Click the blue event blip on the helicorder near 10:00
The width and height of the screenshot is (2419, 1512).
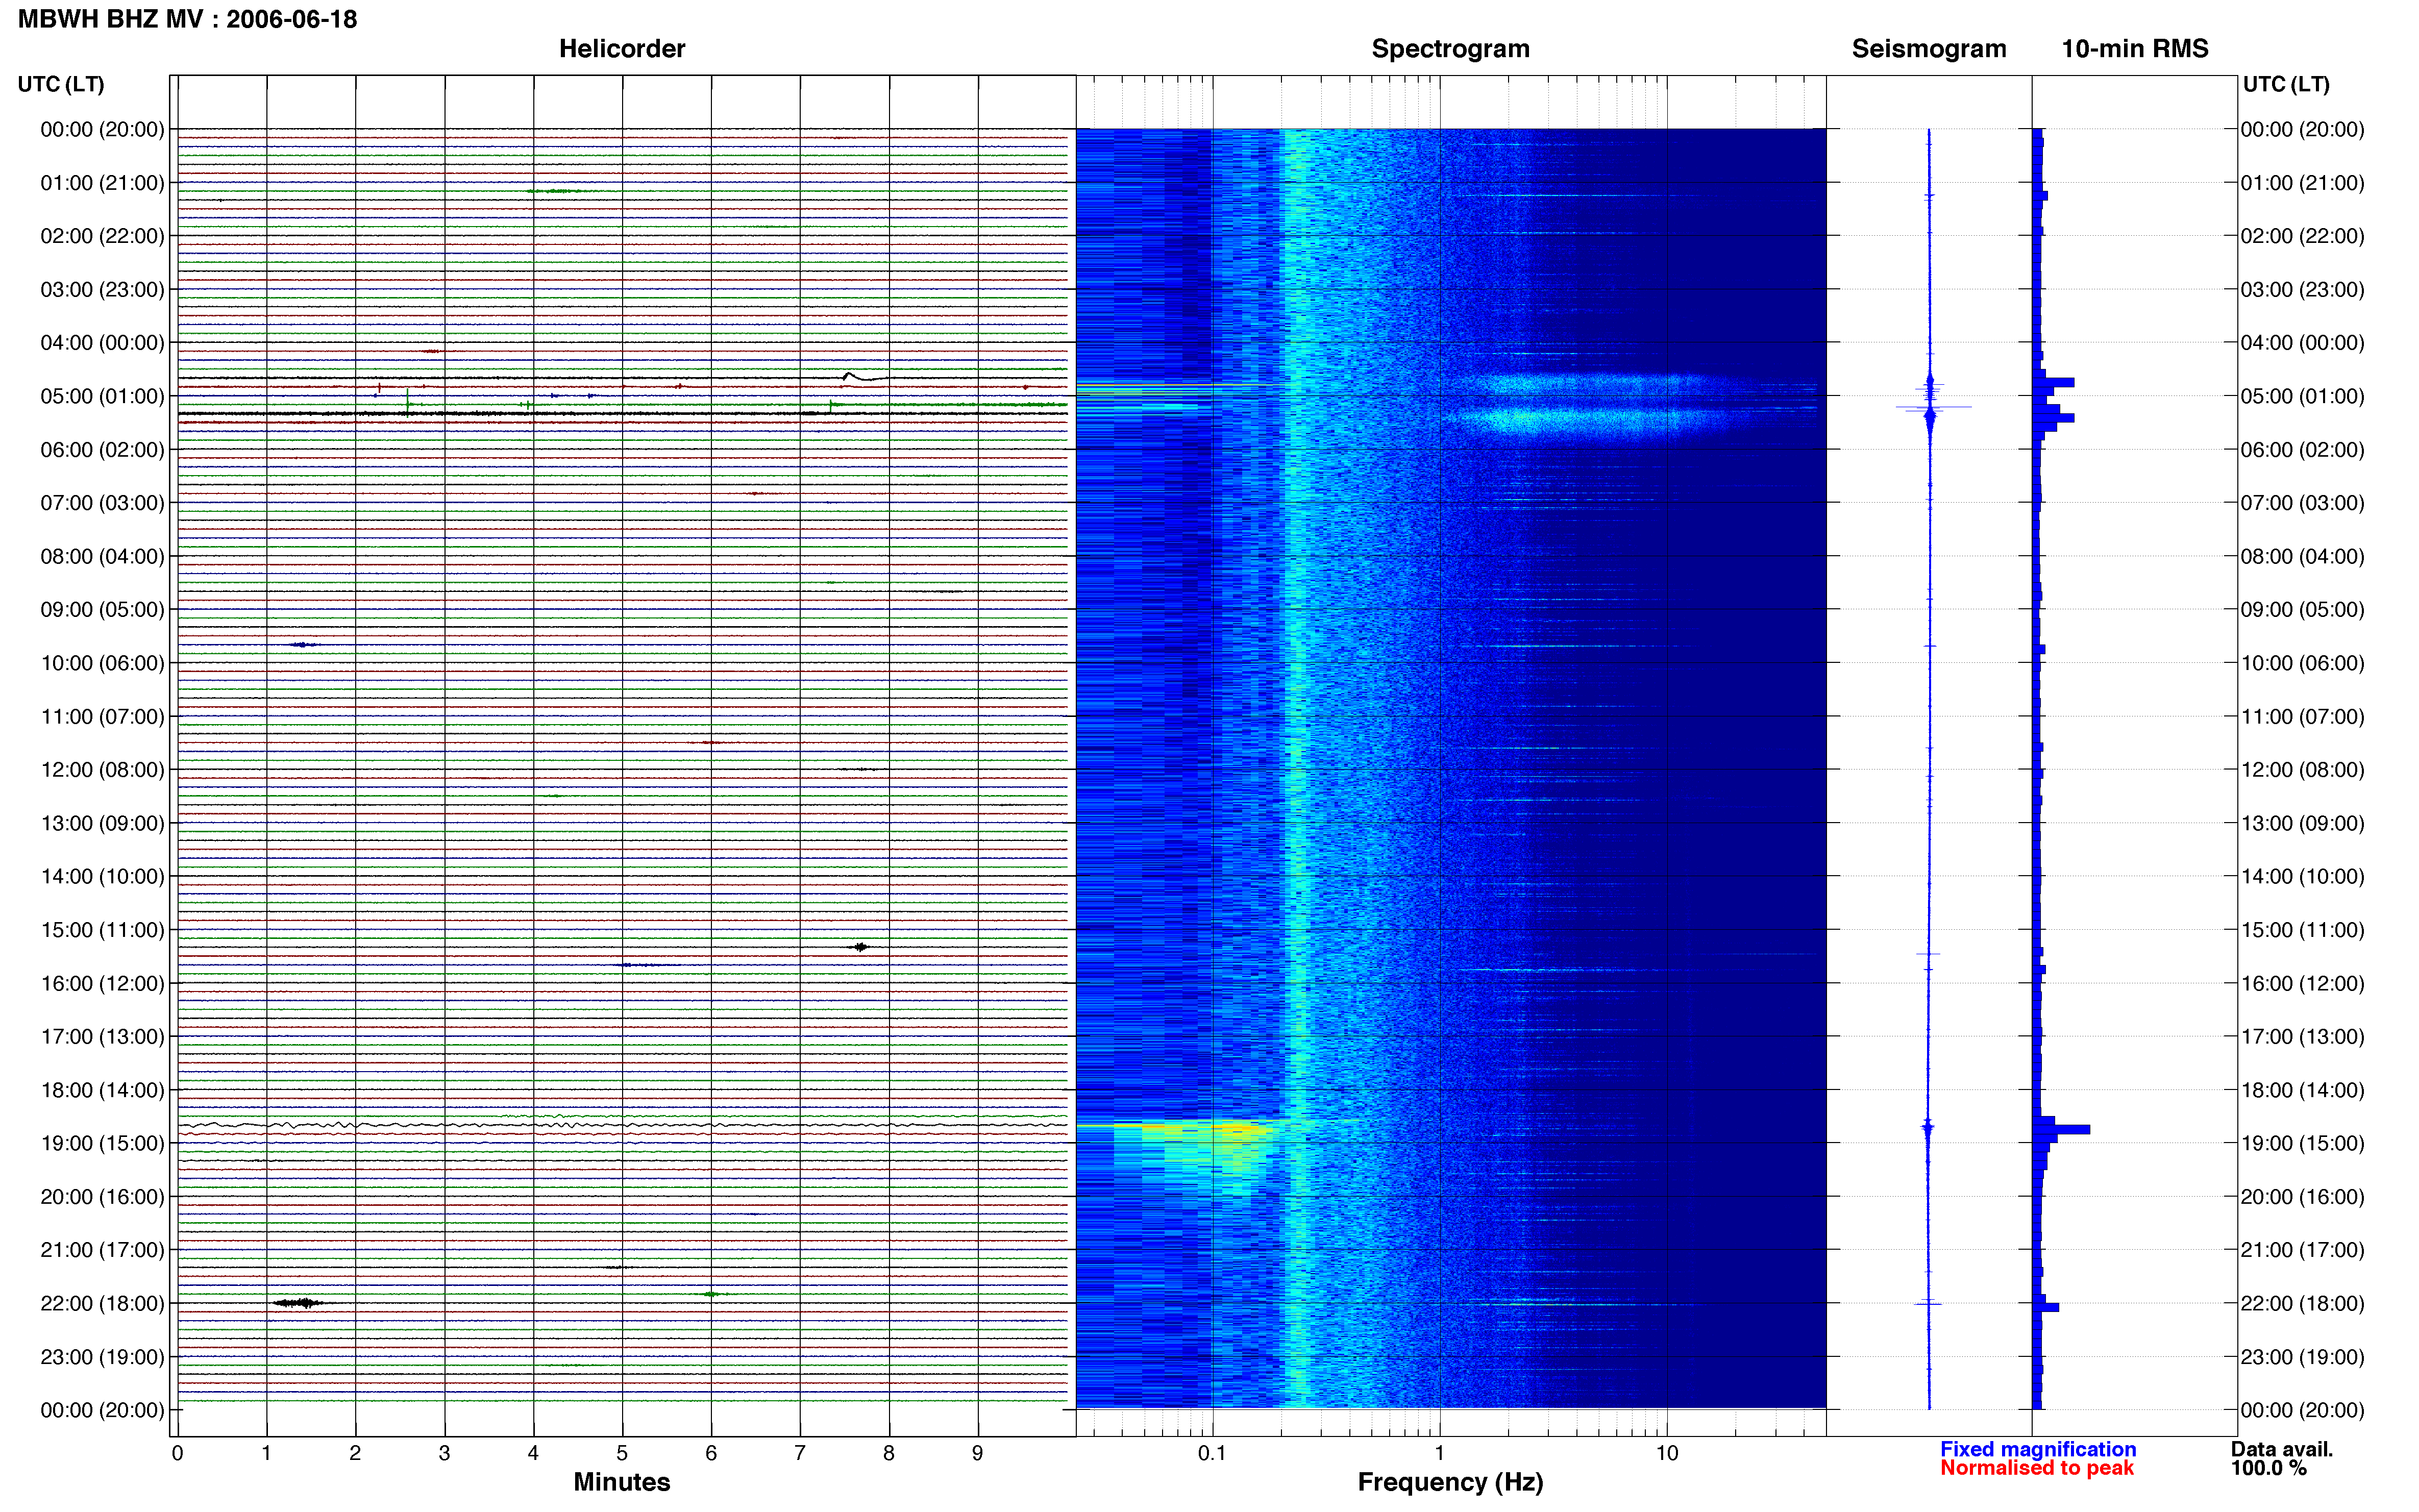pos(304,645)
